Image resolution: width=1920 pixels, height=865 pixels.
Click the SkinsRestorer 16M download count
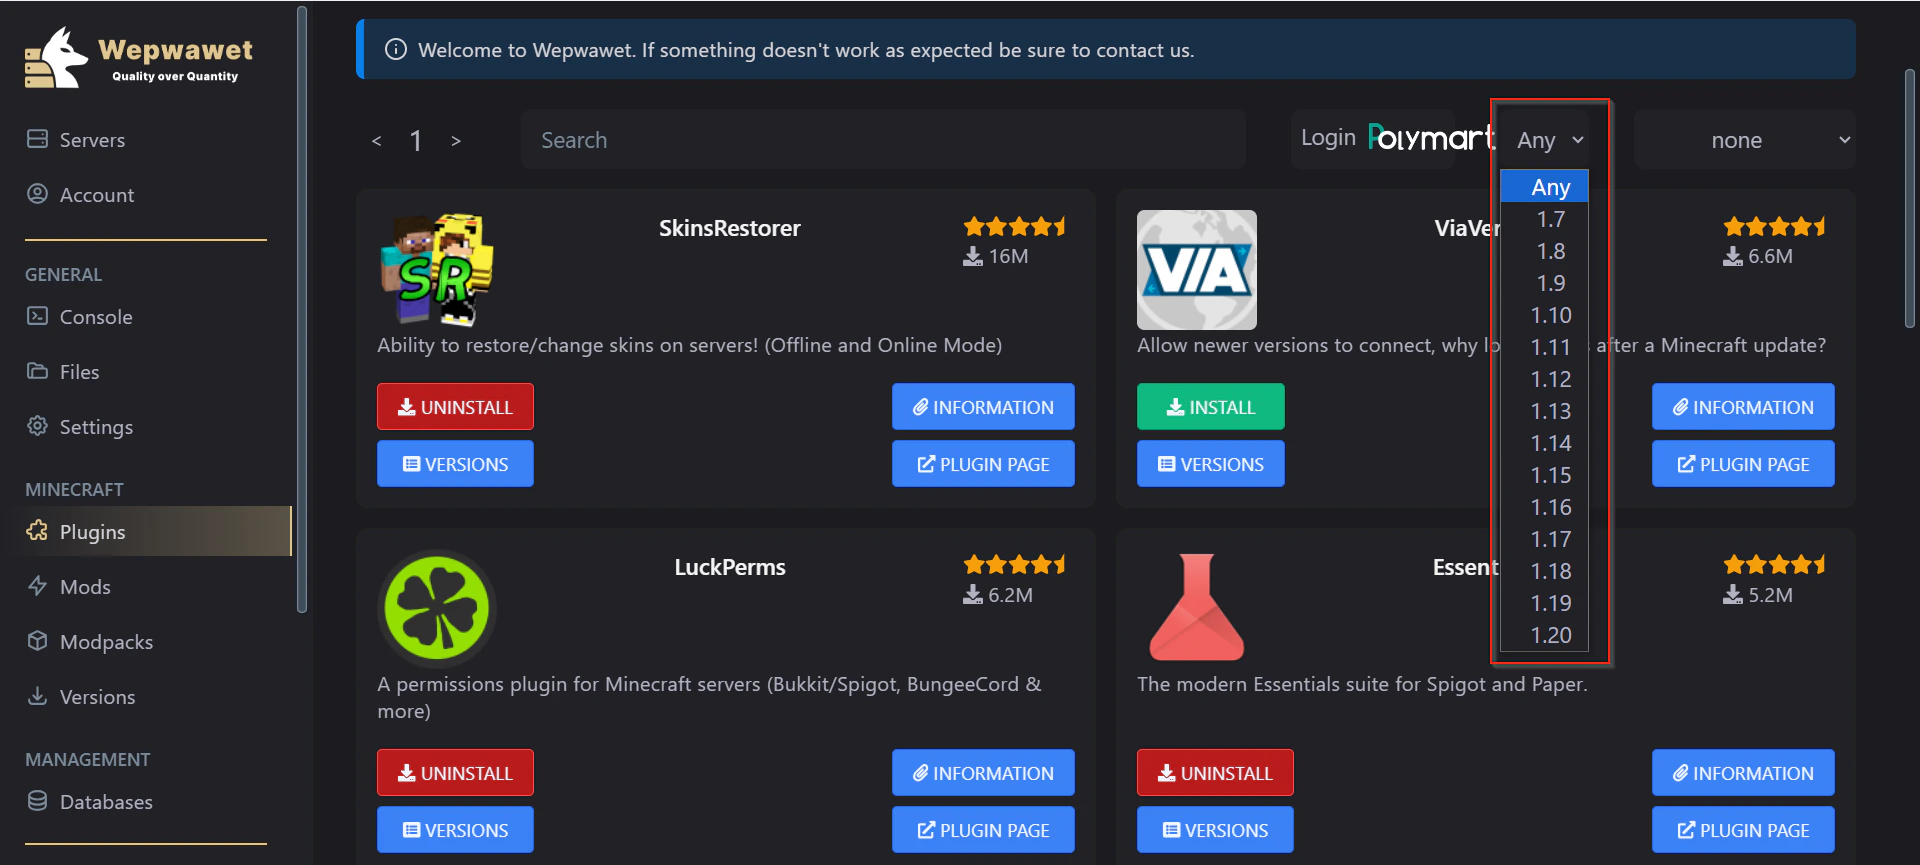(x=996, y=256)
